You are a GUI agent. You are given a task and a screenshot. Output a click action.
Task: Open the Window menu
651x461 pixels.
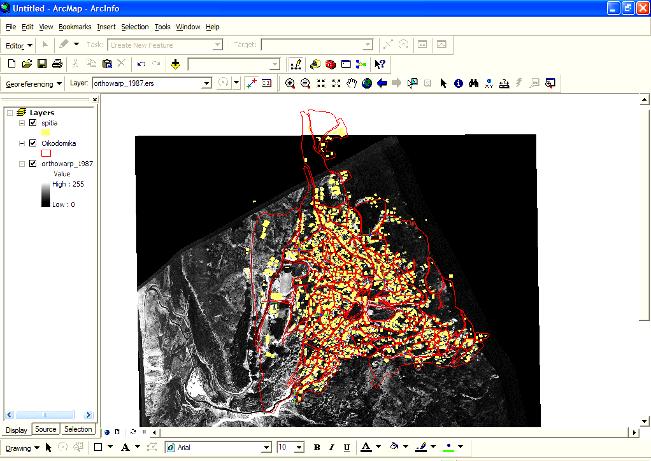pyautogui.click(x=188, y=27)
